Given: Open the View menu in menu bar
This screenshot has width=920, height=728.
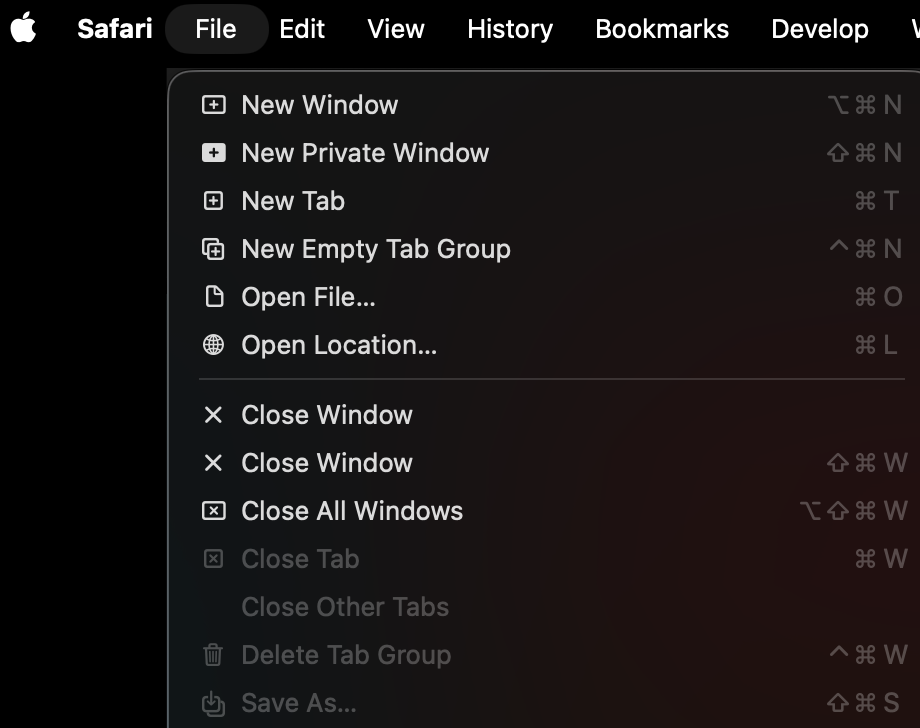Looking at the screenshot, I should pyautogui.click(x=396, y=29).
